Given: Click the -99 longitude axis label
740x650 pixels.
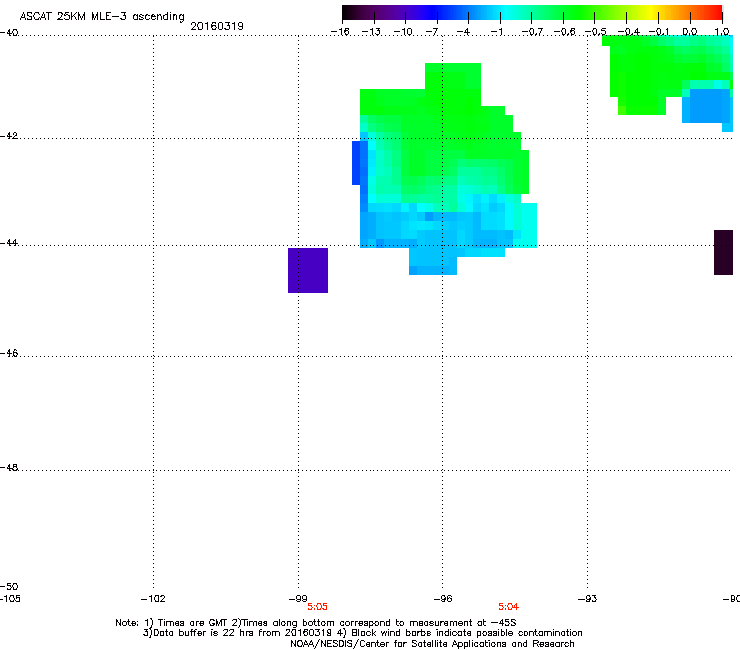Looking at the screenshot, I should [x=298, y=599].
